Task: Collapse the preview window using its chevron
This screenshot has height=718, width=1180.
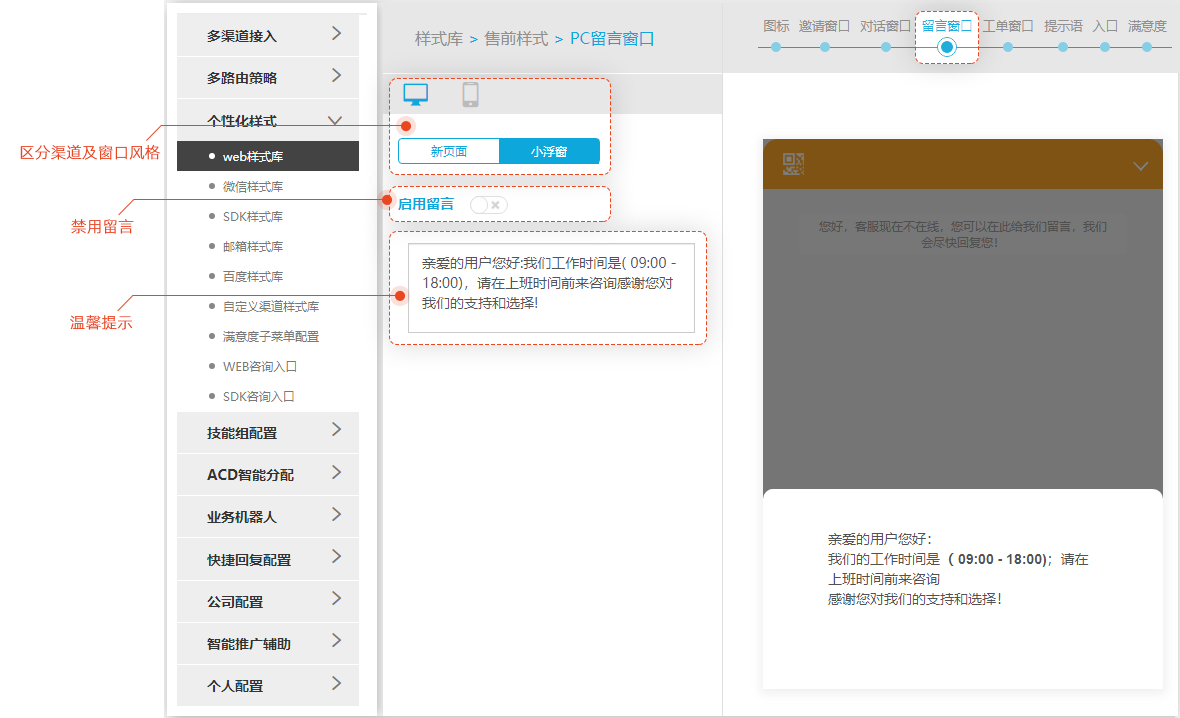Action: (1141, 166)
